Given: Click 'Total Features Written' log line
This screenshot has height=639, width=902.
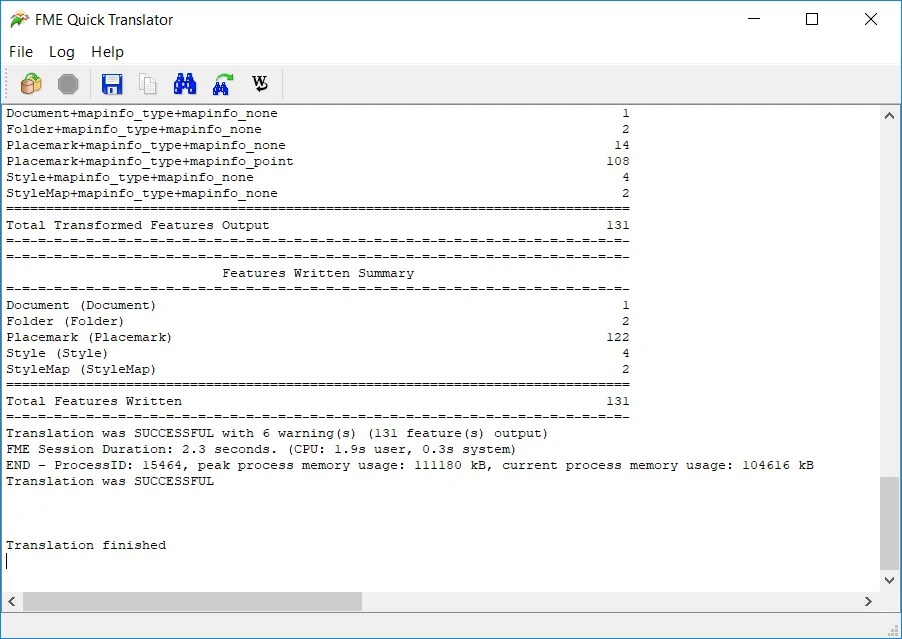Looking at the screenshot, I should coord(318,401).
